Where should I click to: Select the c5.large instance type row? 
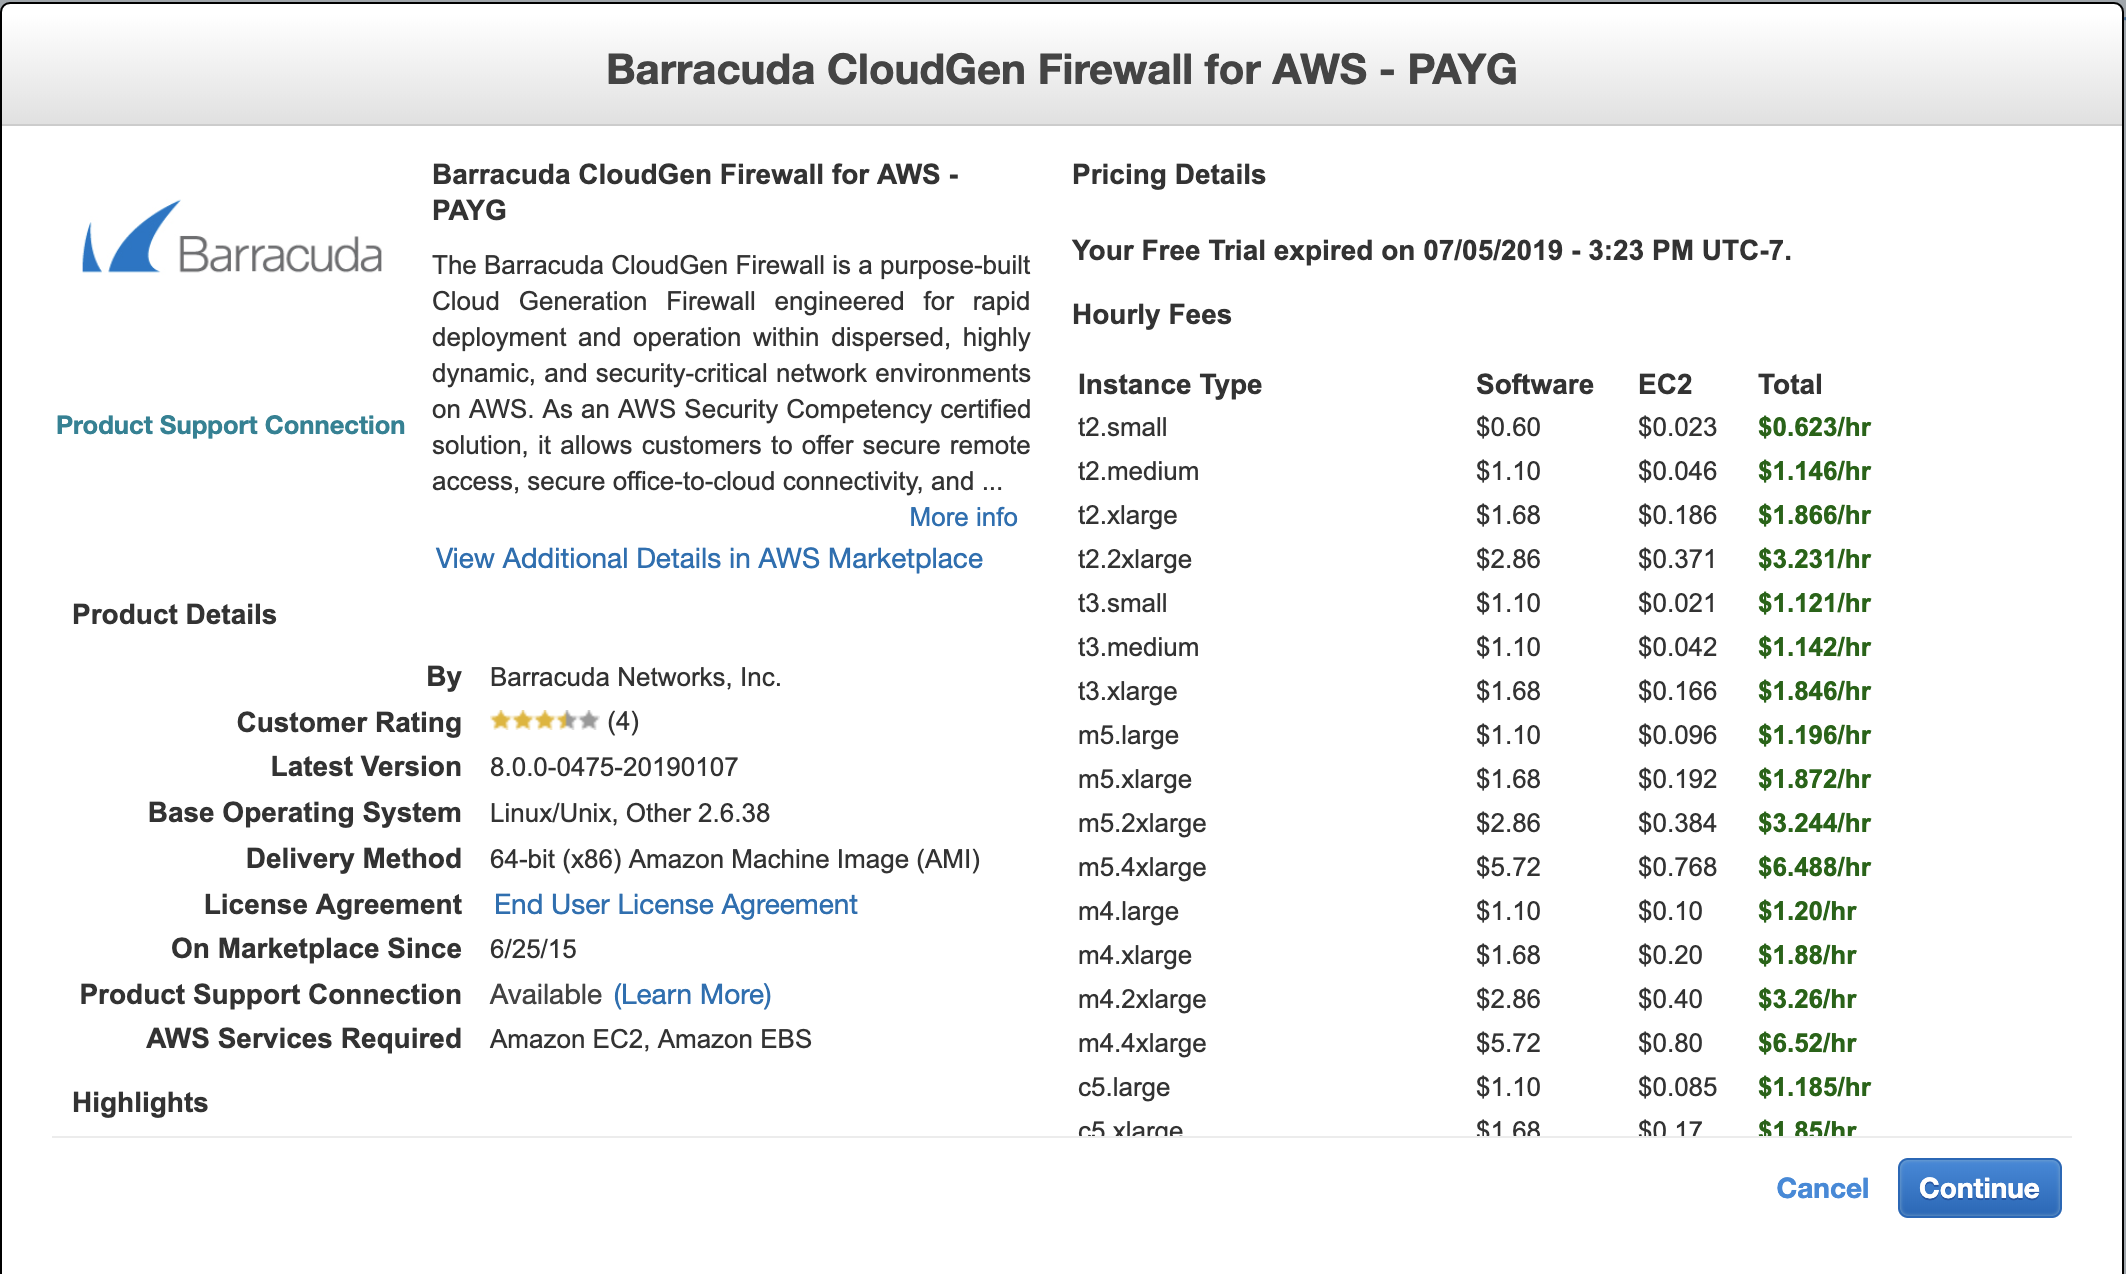[1123, 1087]
